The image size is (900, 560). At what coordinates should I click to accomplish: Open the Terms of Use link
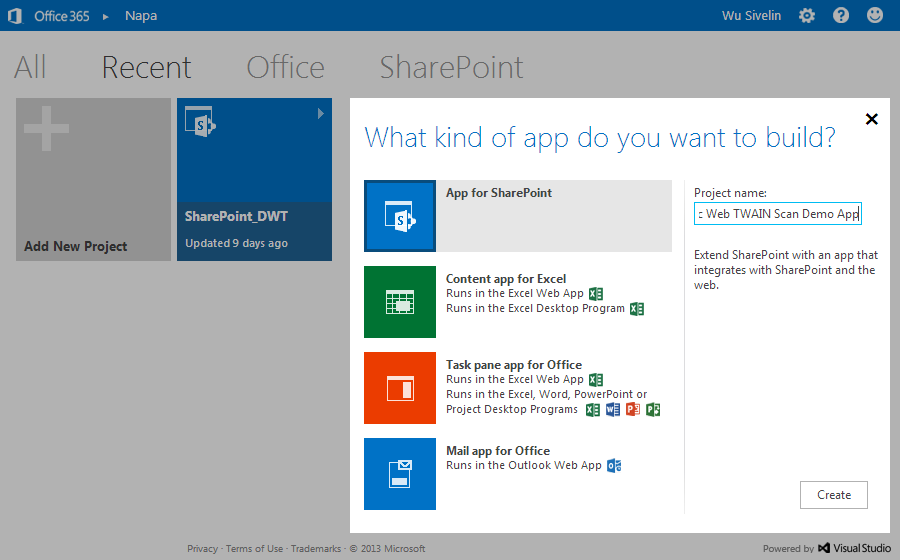pos(254,548)
